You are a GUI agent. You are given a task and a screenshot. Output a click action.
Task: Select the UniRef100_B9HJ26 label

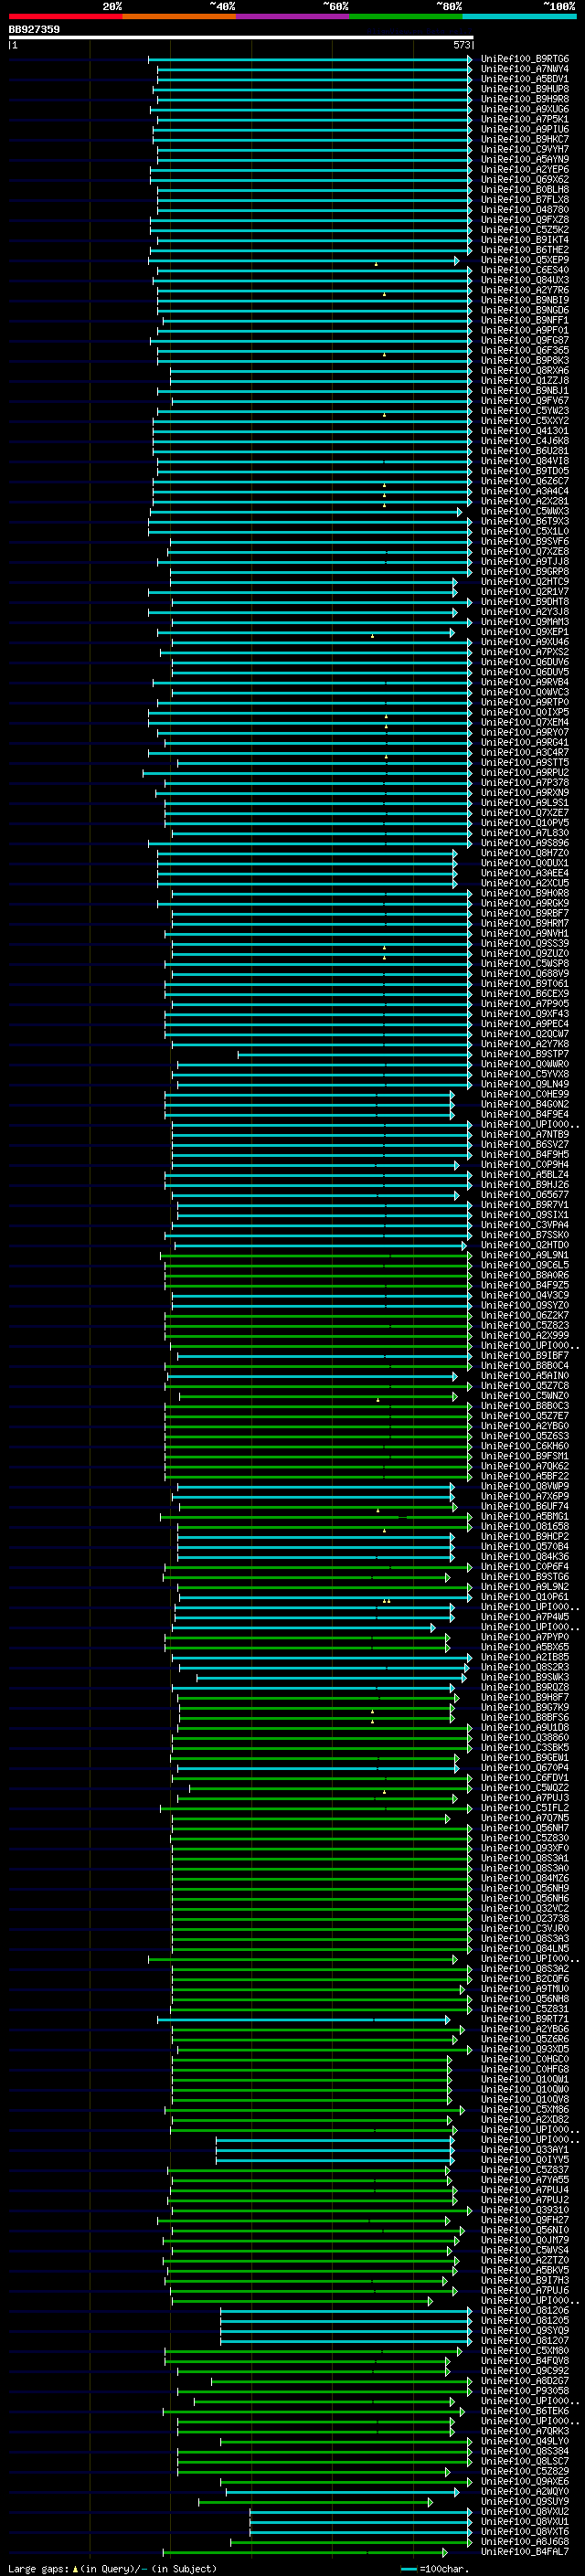[x=525, y=1185]
